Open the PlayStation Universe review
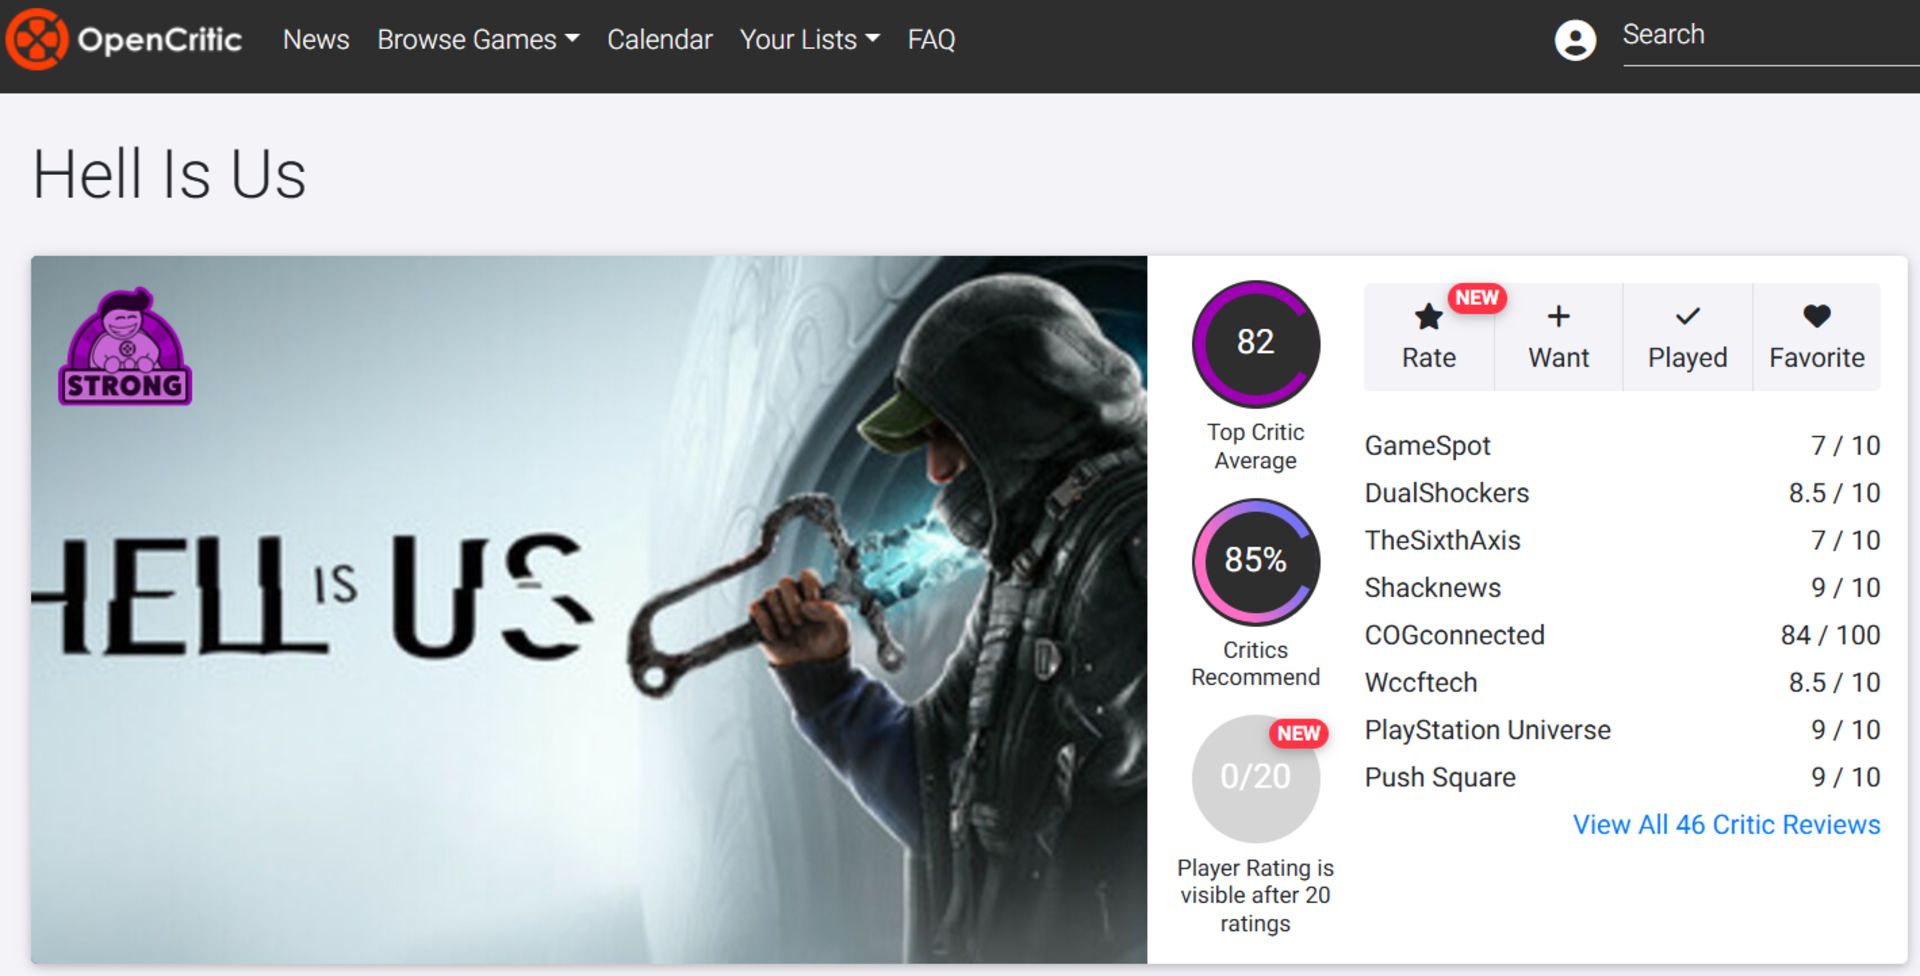The height and width of the screenshot is (976, 1920). [1487, 730]
